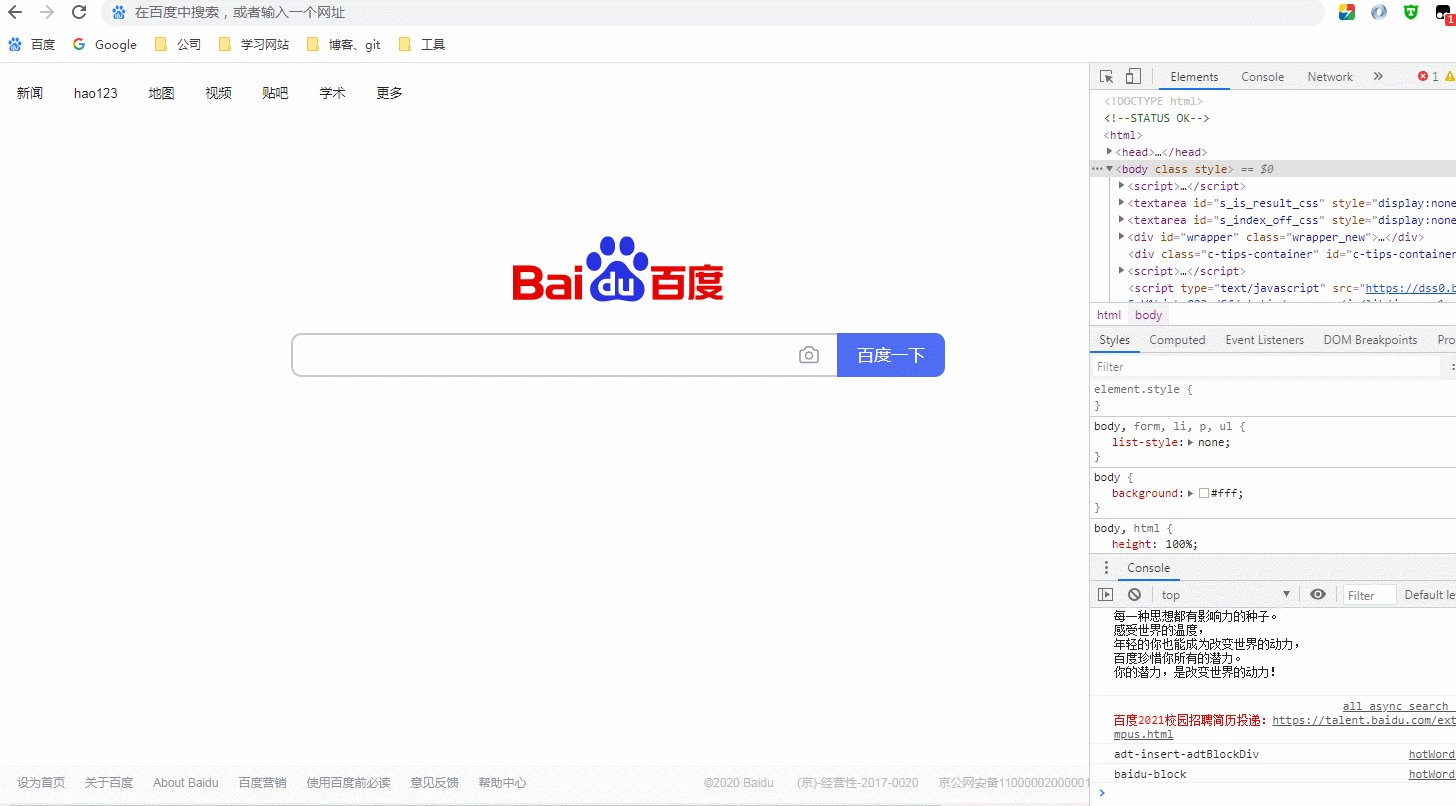Open the 地图 link
This screenshot has height=806, width=1456.
(161, 93)
